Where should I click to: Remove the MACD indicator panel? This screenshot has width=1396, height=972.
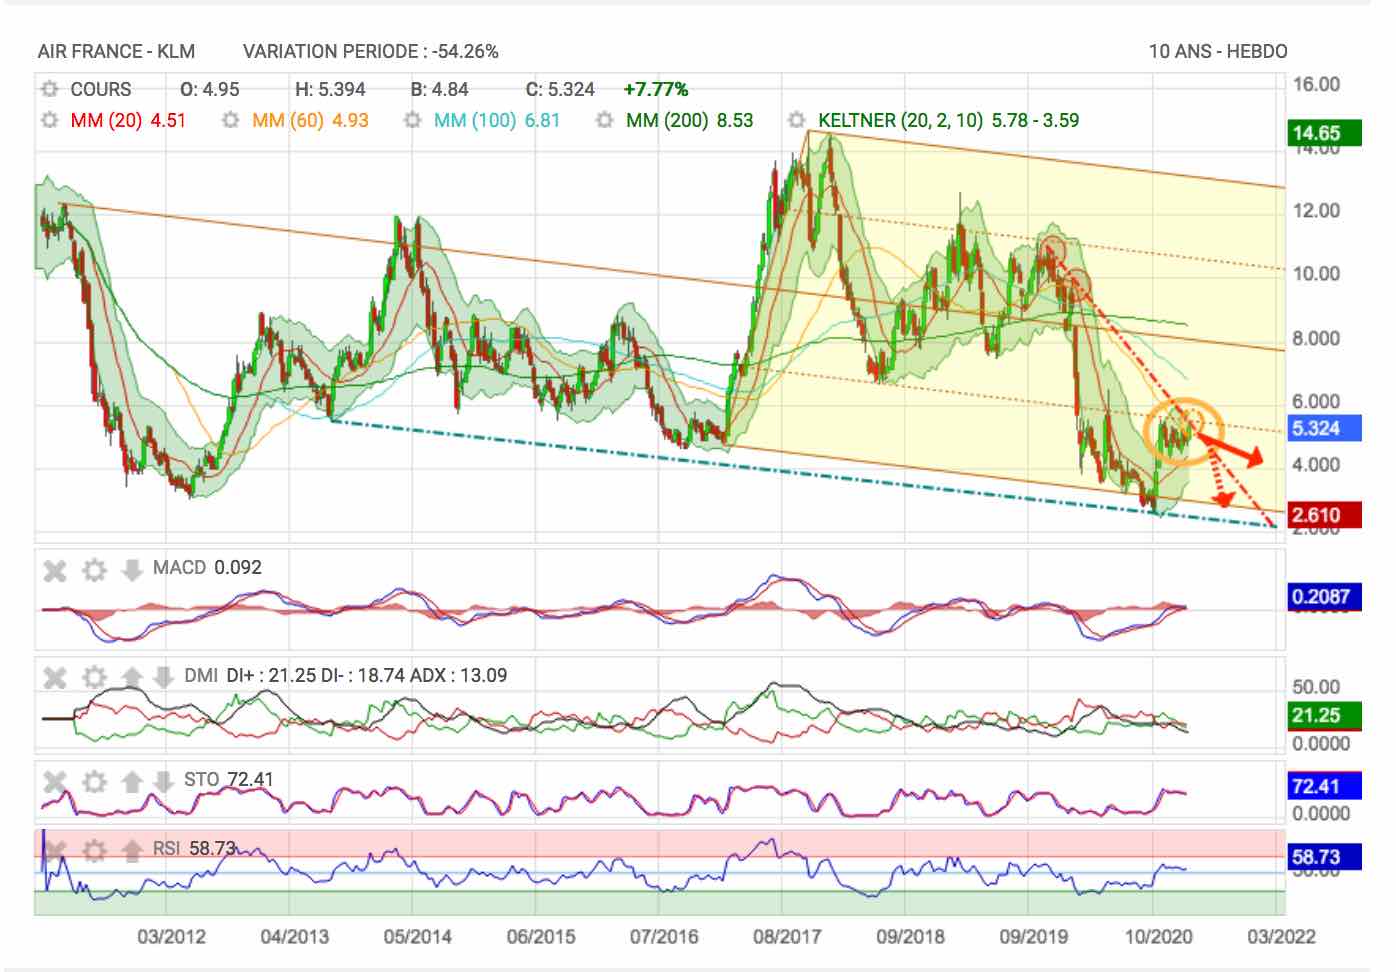point(55,571)
